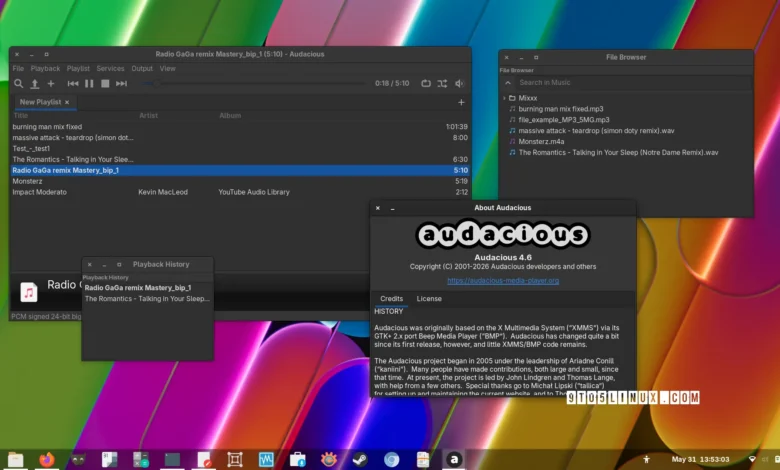Add a new playlist with plus button
The width and height of the screenshot is (780, 470).
coord(461,102)
